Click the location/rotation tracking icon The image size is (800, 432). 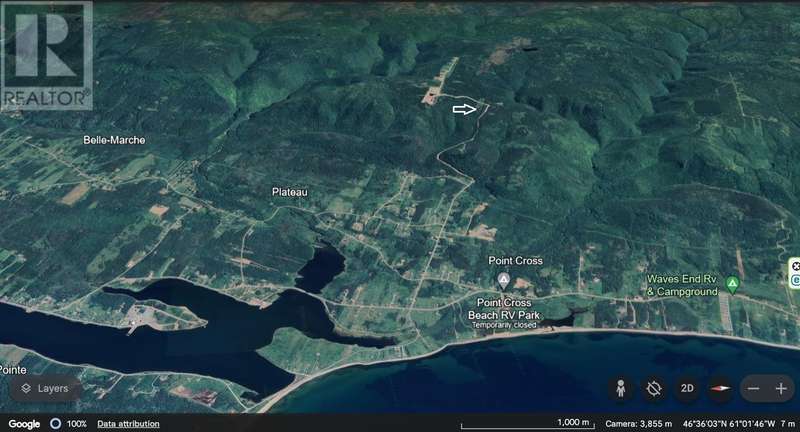[655, 388]
